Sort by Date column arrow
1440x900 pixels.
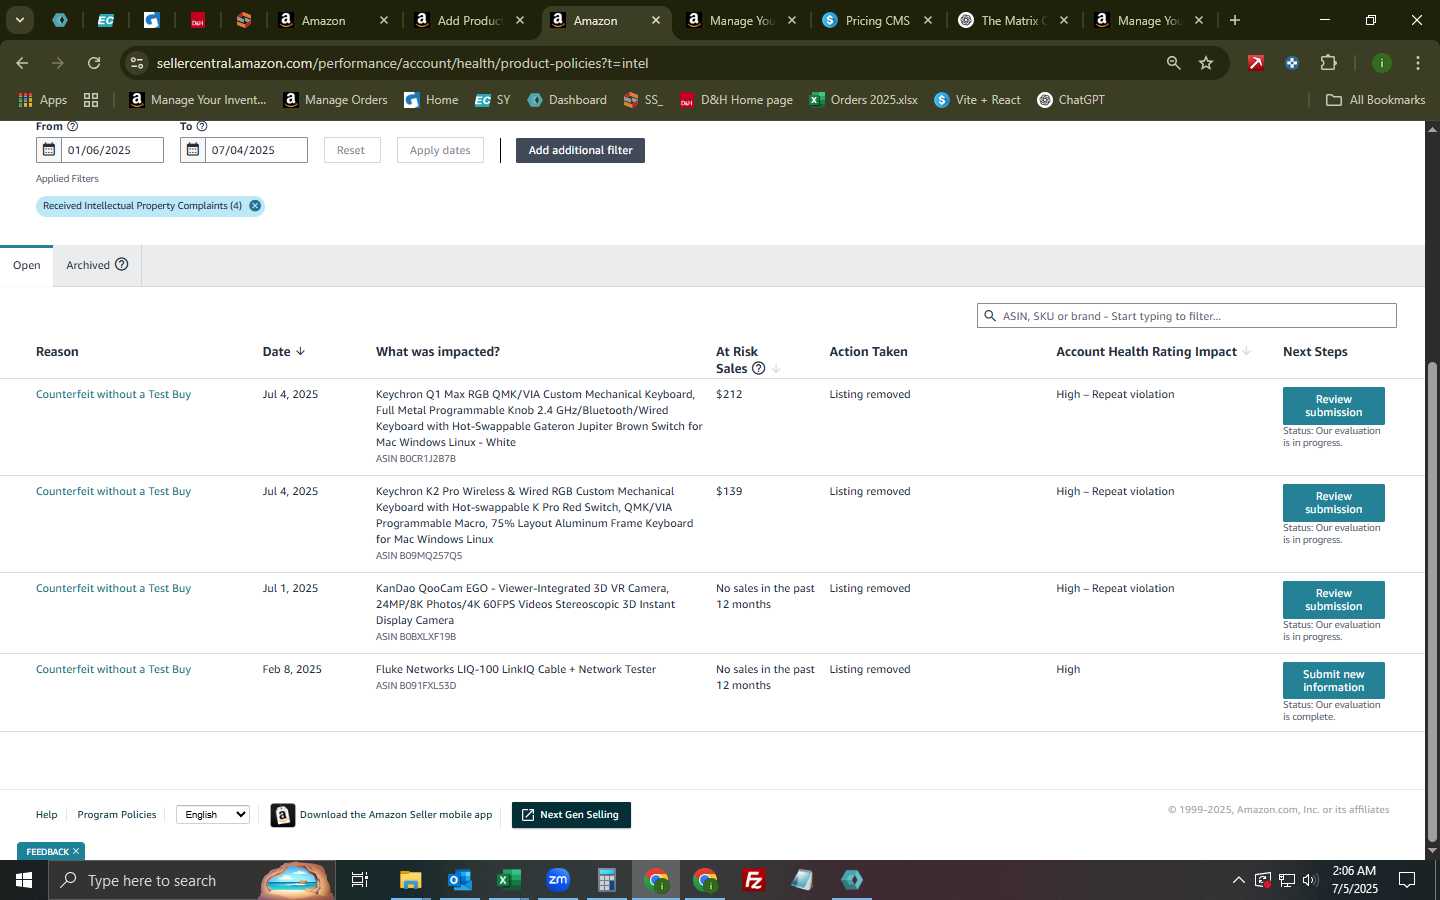pyautogui.click(x=300, y=351)
